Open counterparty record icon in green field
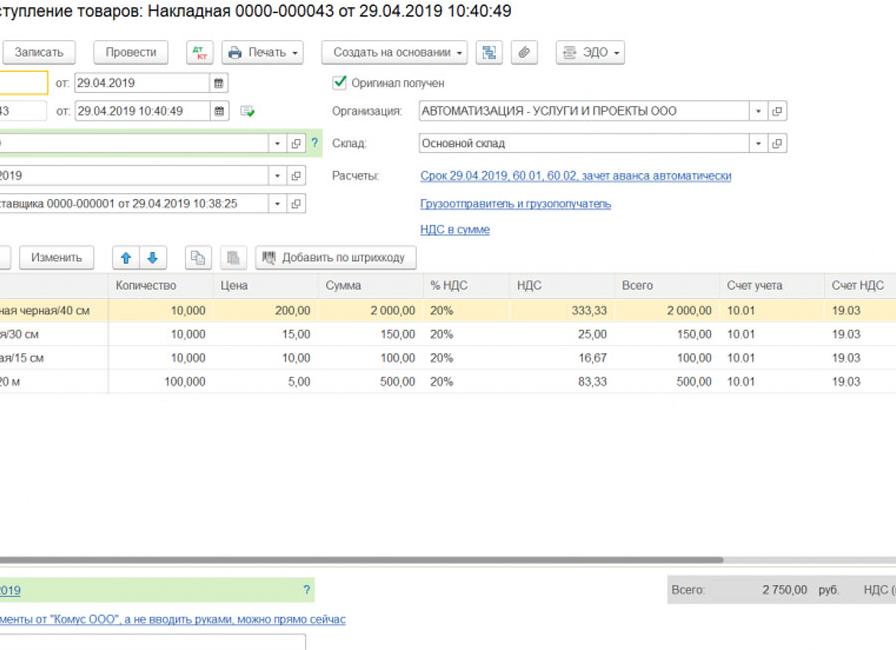This screenshot has height=650, width=896. 296,143
